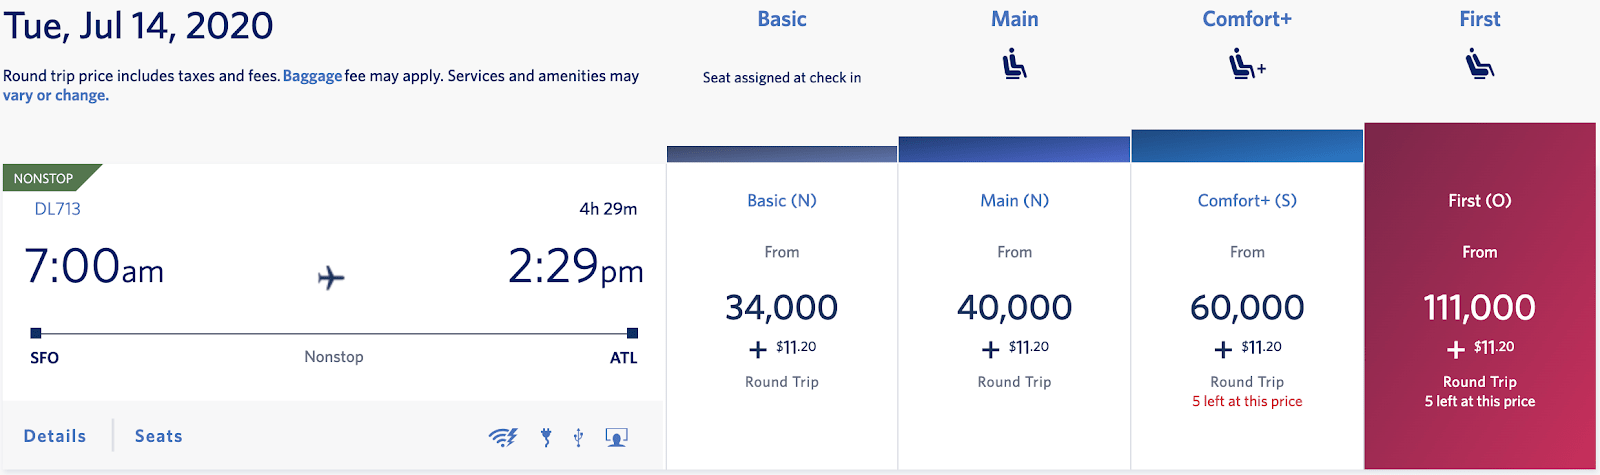1600x475 pixels.
Task: Open the Seats link
Action: click(159, 436)
